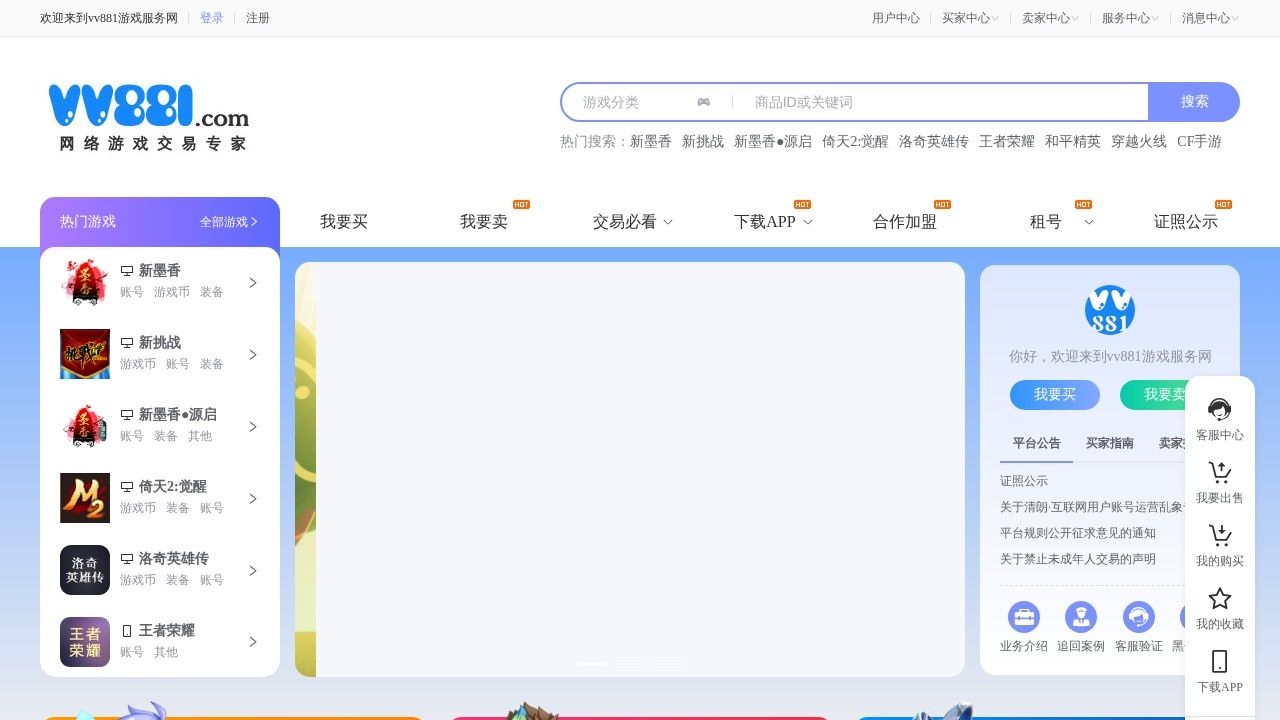
Task: Switch to the 平台公告 tab
Action: [x=1036, y=443]
